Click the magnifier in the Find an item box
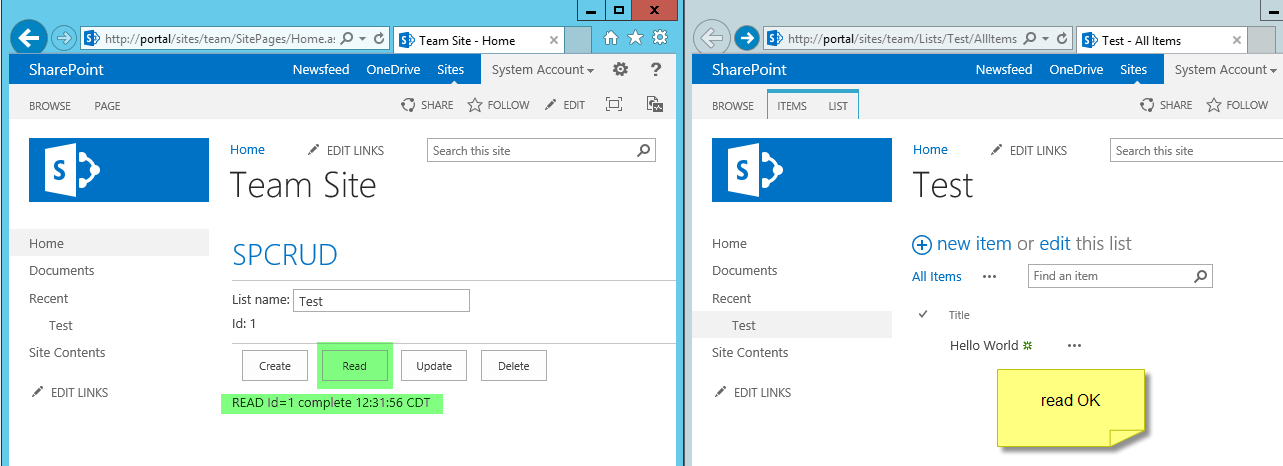Screen dimensions: 1283x466 [1201, 276]
